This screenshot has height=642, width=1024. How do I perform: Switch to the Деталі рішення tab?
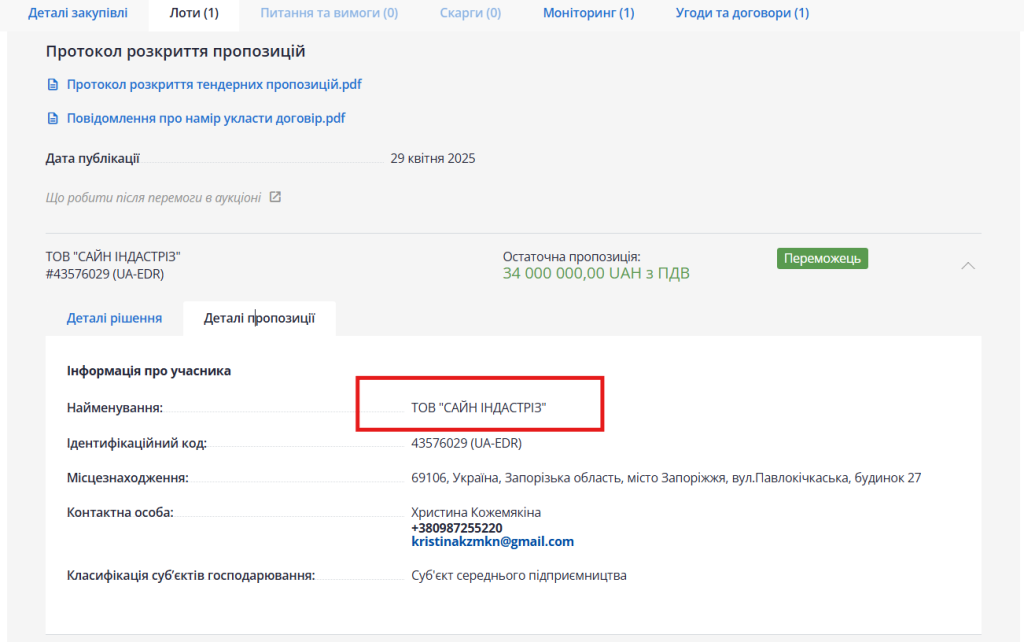114,318
